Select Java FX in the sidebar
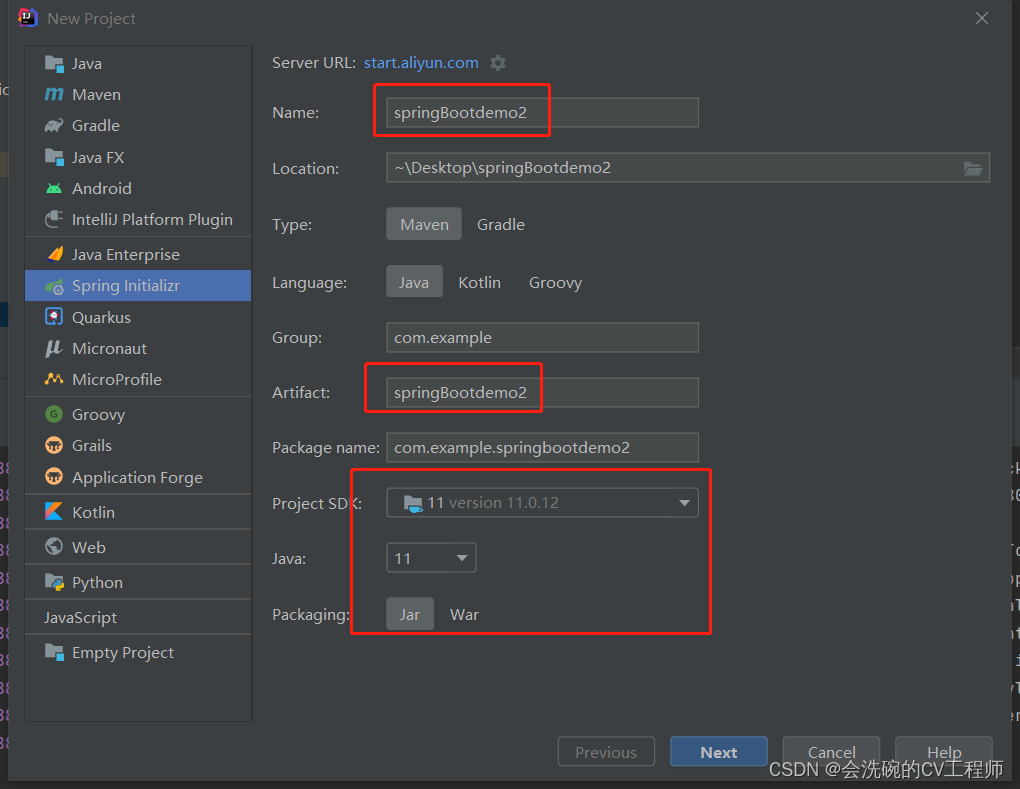Screen dimensions: 1020x789 (x=138, y=157)
